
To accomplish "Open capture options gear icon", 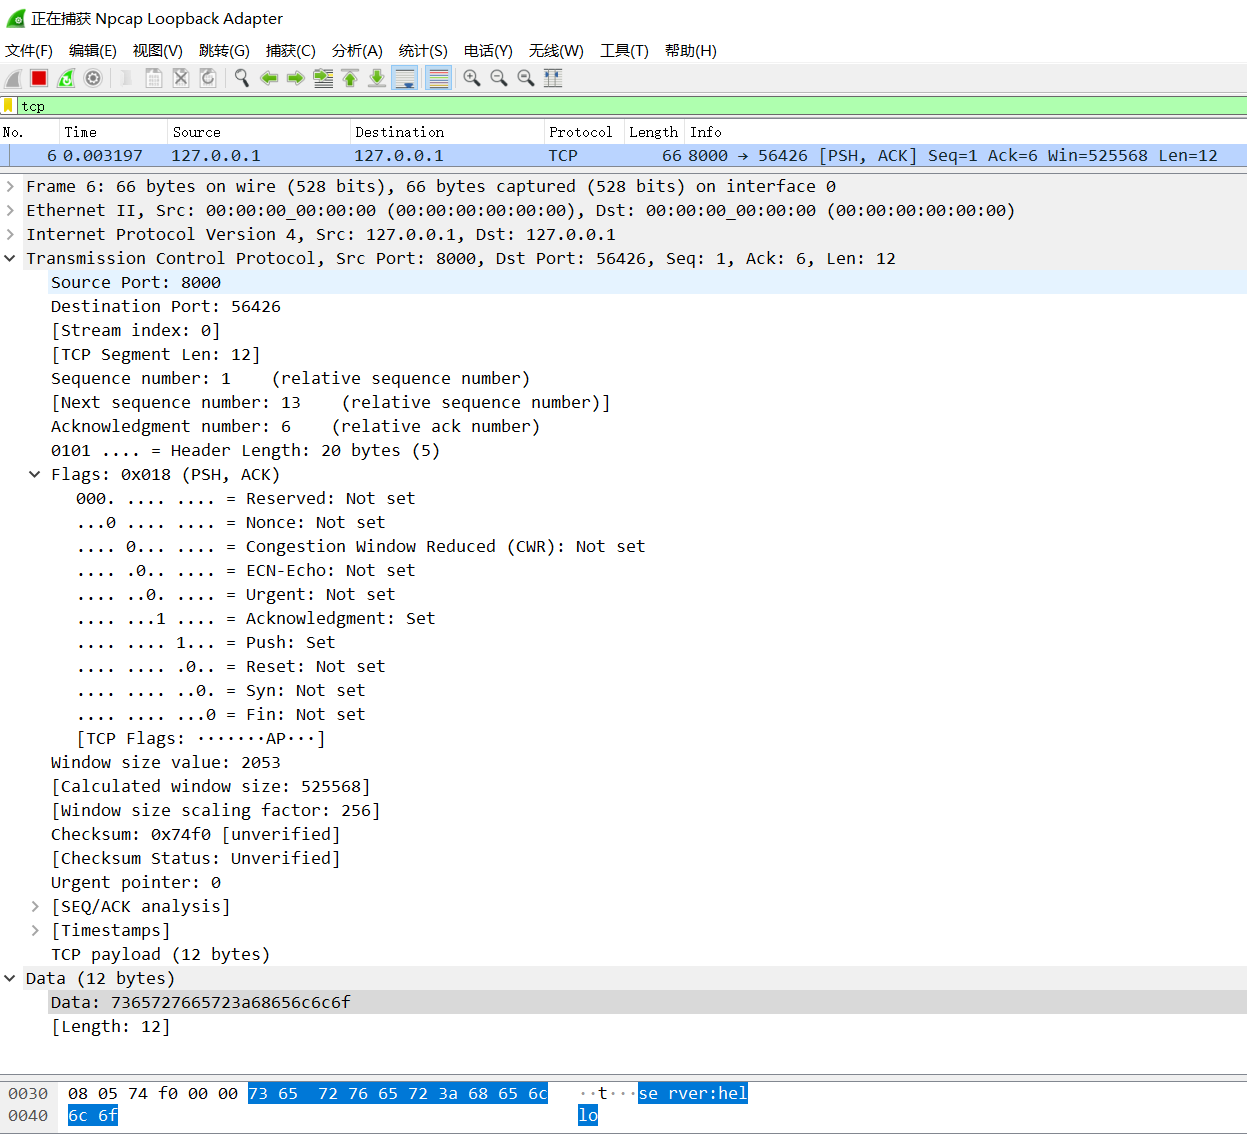I will pyautogui.click(x=93, y=78).
